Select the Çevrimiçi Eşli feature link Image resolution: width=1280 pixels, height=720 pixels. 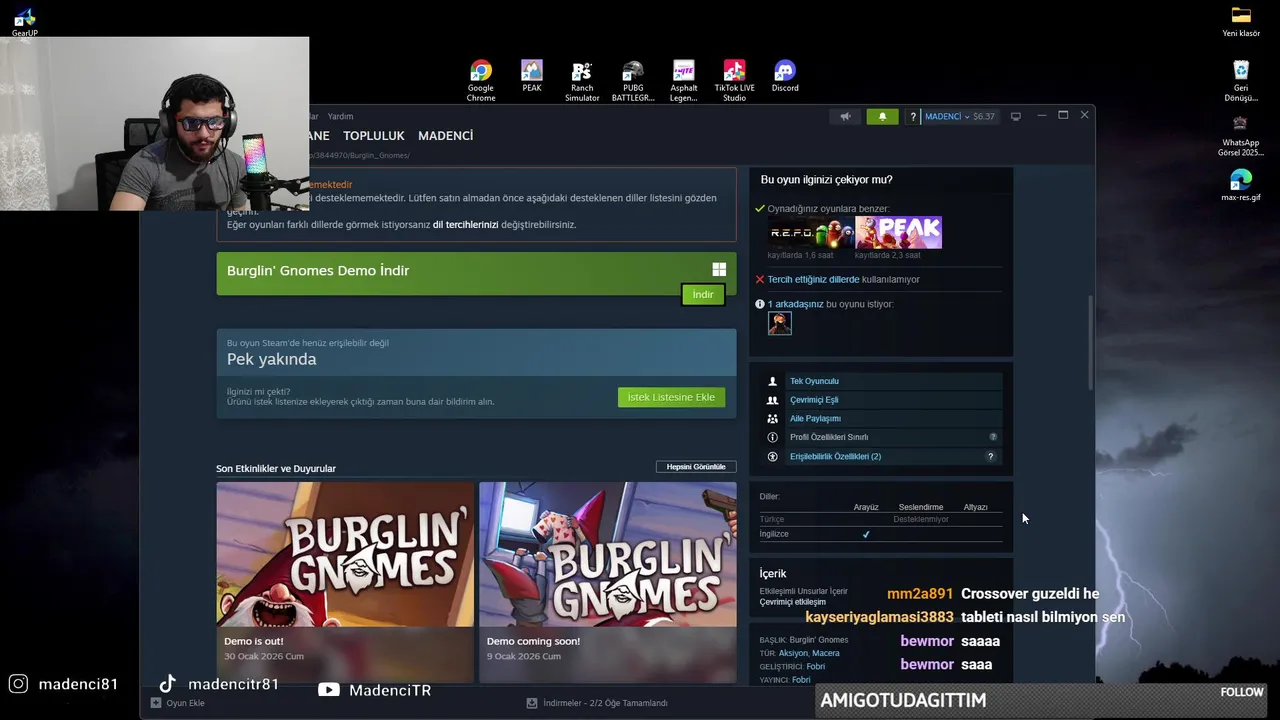(814, 400)
